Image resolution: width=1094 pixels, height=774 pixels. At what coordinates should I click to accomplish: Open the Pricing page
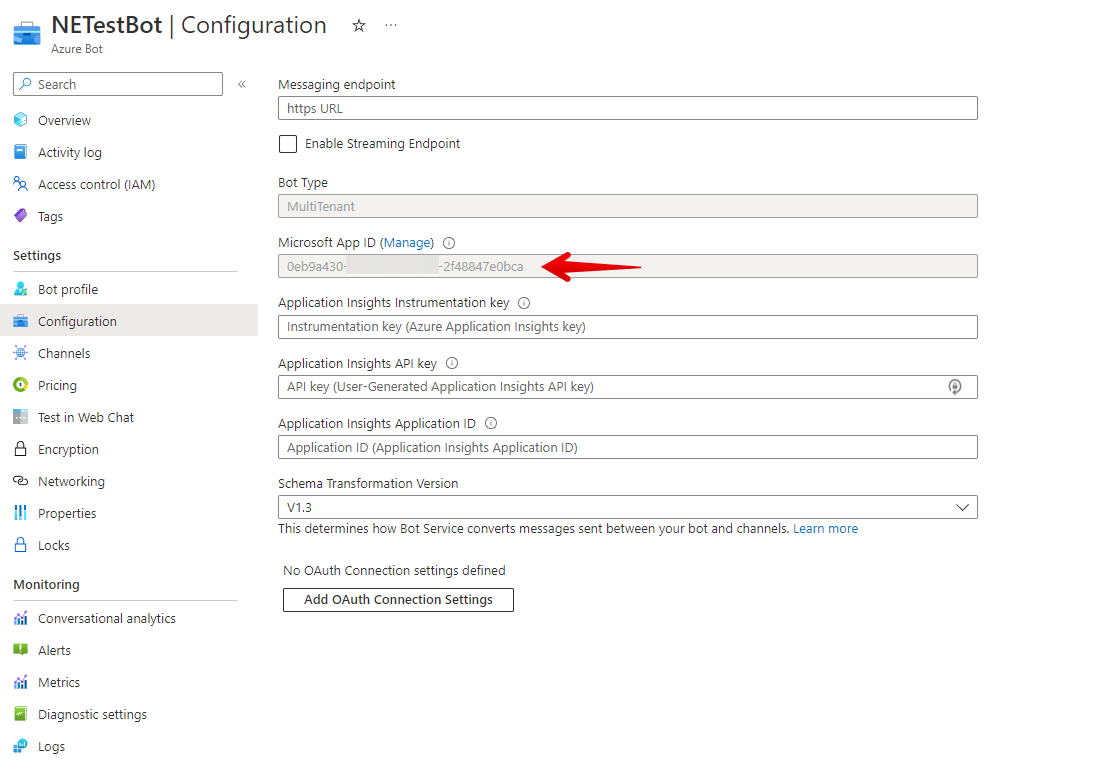(x=57, y=385)
